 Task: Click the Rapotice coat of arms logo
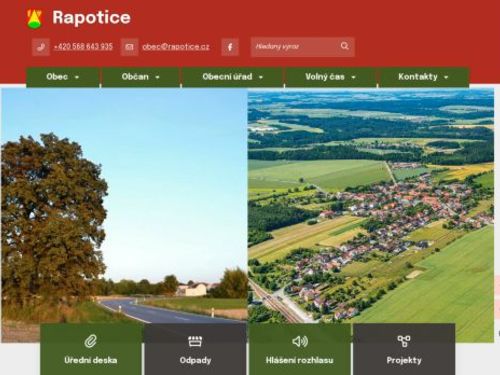point(34,19)
